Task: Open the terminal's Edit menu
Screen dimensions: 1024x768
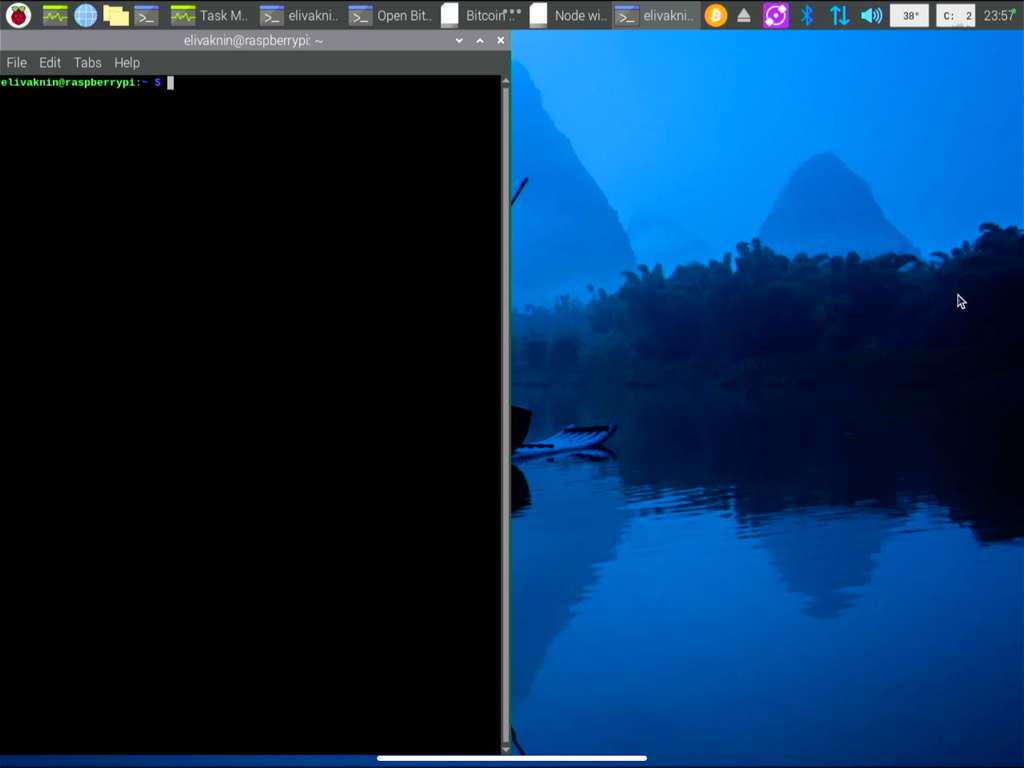Action: point(49,62)
